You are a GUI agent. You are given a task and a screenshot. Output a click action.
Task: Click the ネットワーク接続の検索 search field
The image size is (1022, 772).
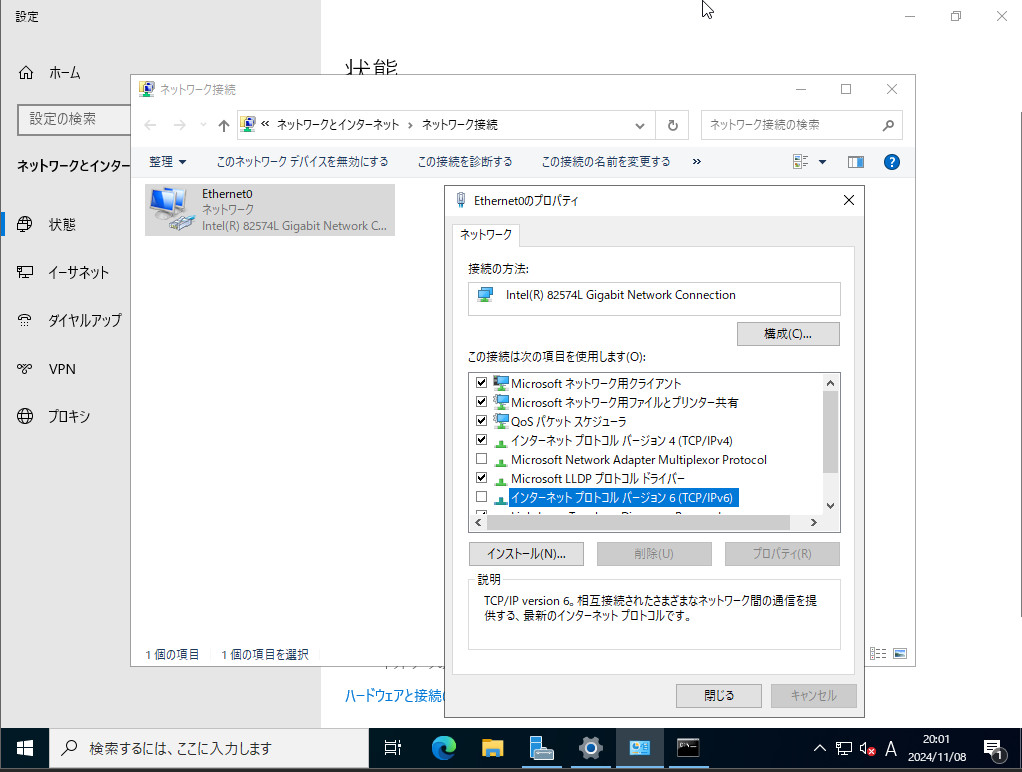tap(790, 125)
